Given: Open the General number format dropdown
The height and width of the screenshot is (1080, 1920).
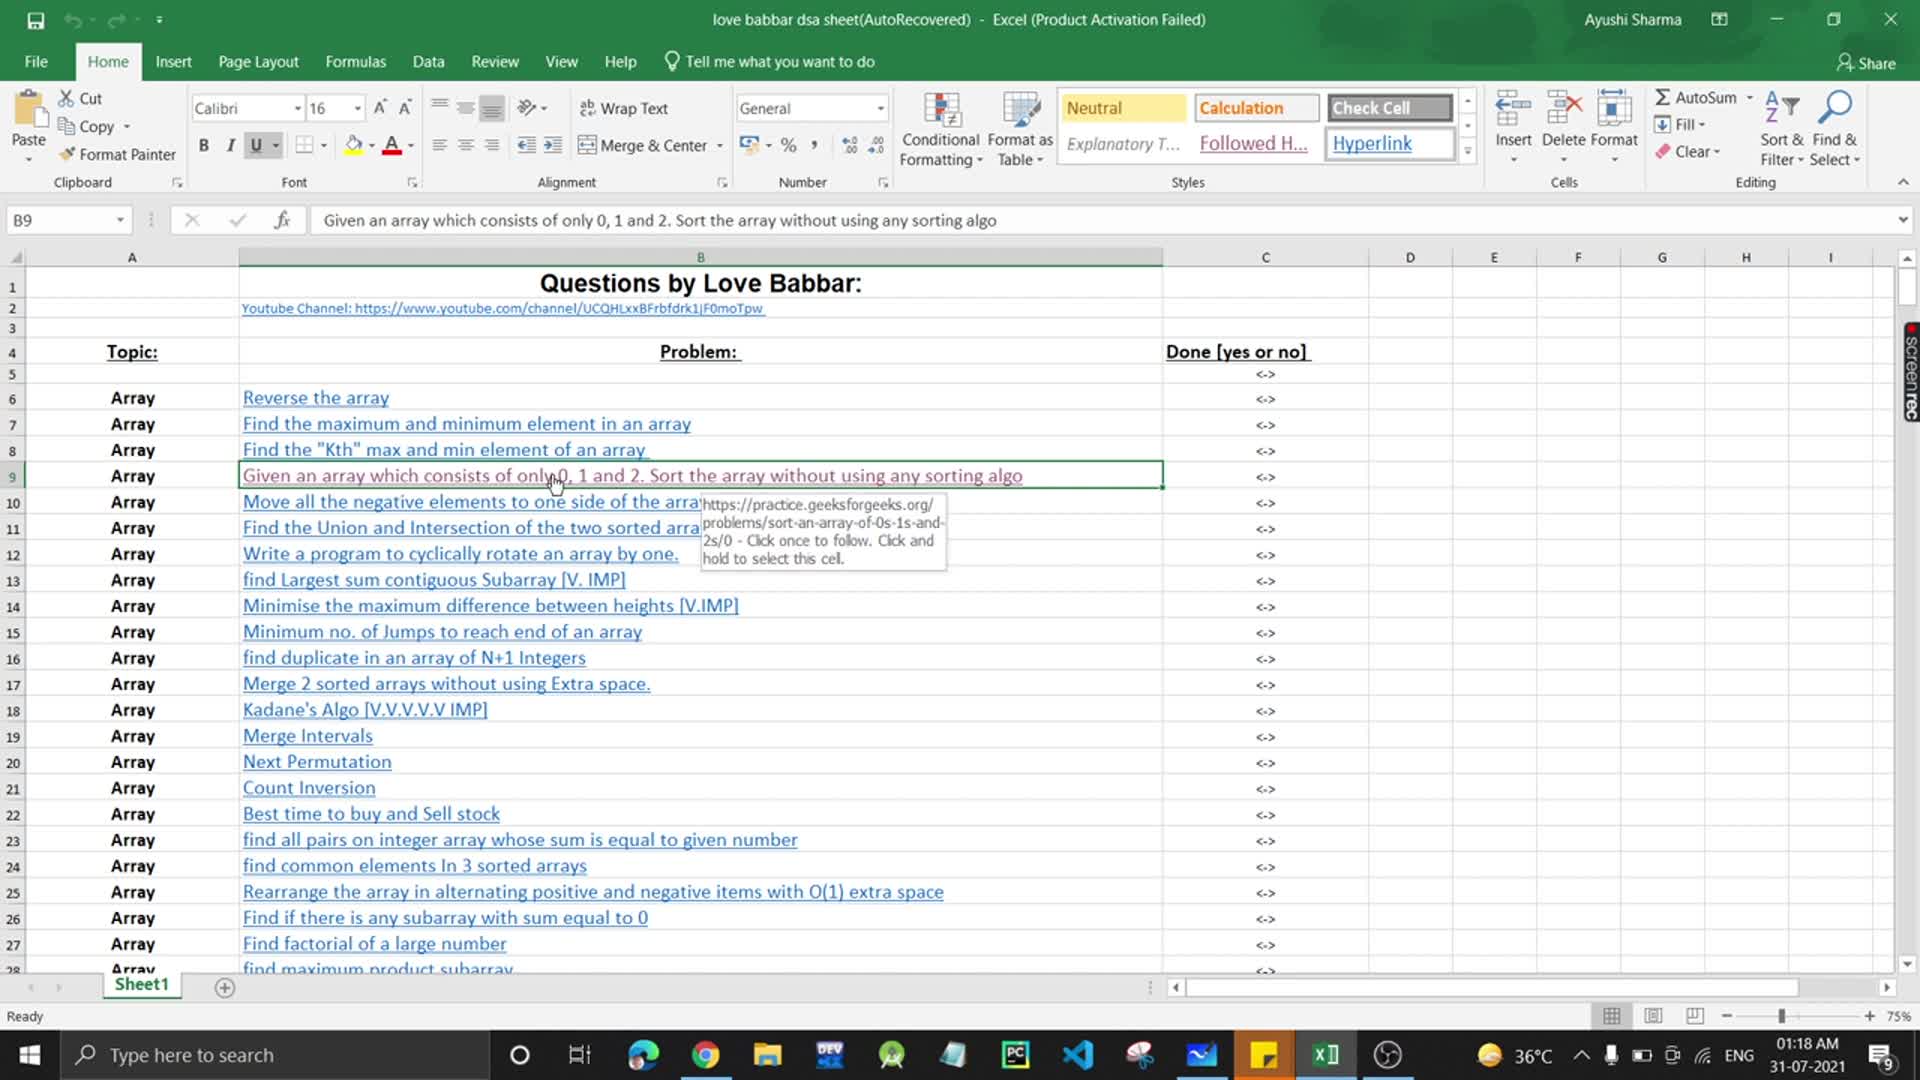Looking at the screenshot, I should pyautogui.click(x=880, y=108).
